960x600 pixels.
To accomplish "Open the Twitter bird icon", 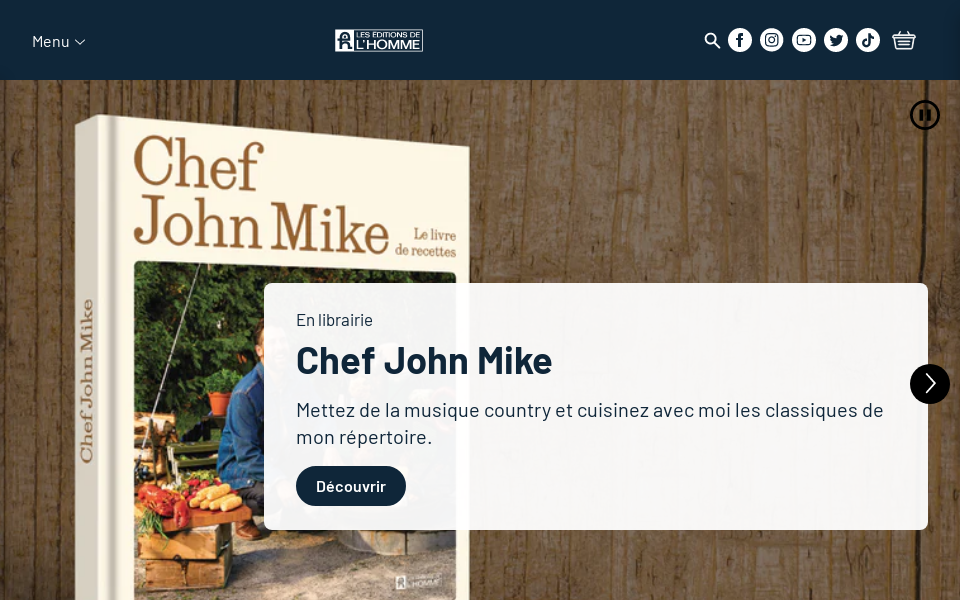I will click(836, 40).
